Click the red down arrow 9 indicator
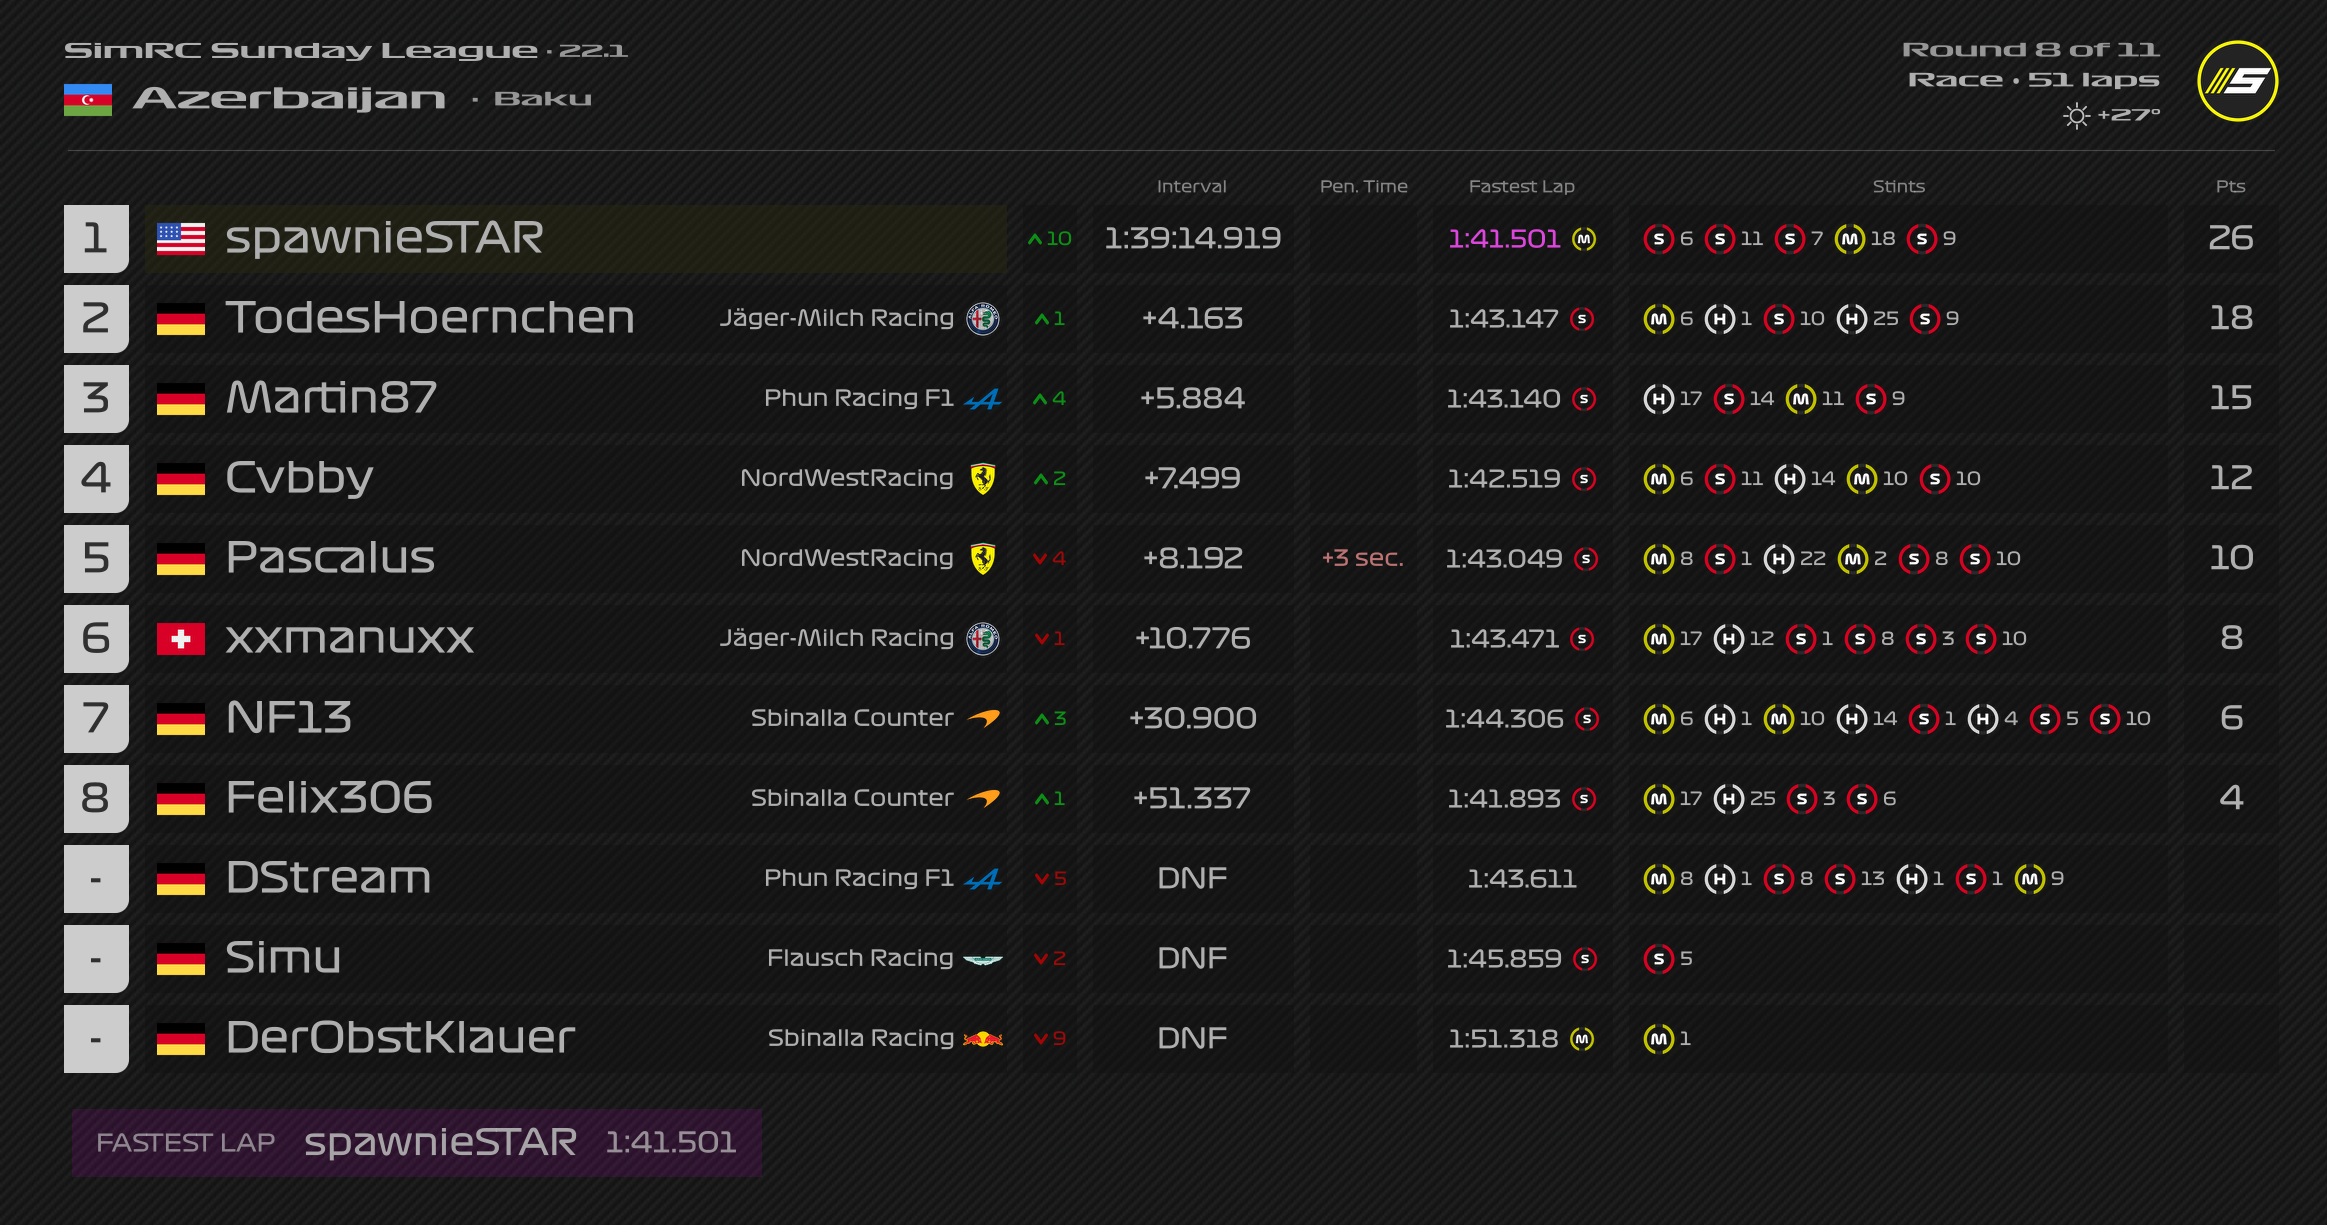The width and height of the screenshot is (2327, 1225). click(1049, 1039)
